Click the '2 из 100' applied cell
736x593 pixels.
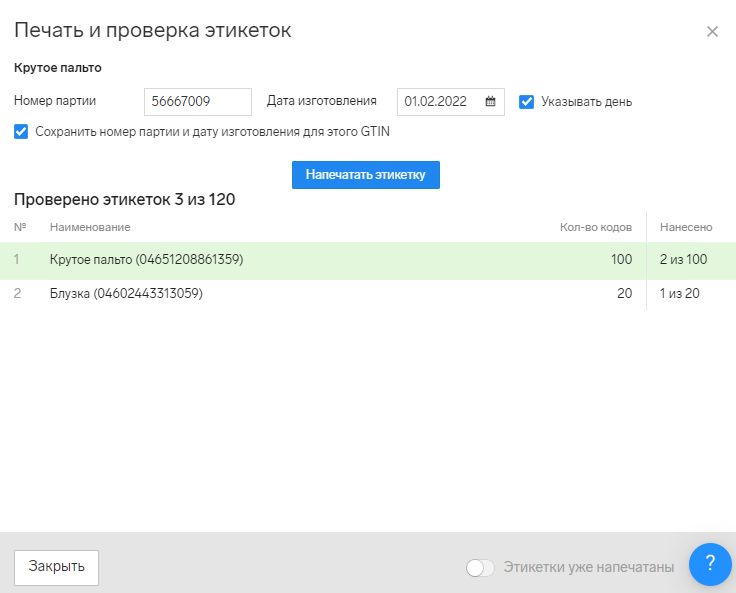click(x=683, y=259)
